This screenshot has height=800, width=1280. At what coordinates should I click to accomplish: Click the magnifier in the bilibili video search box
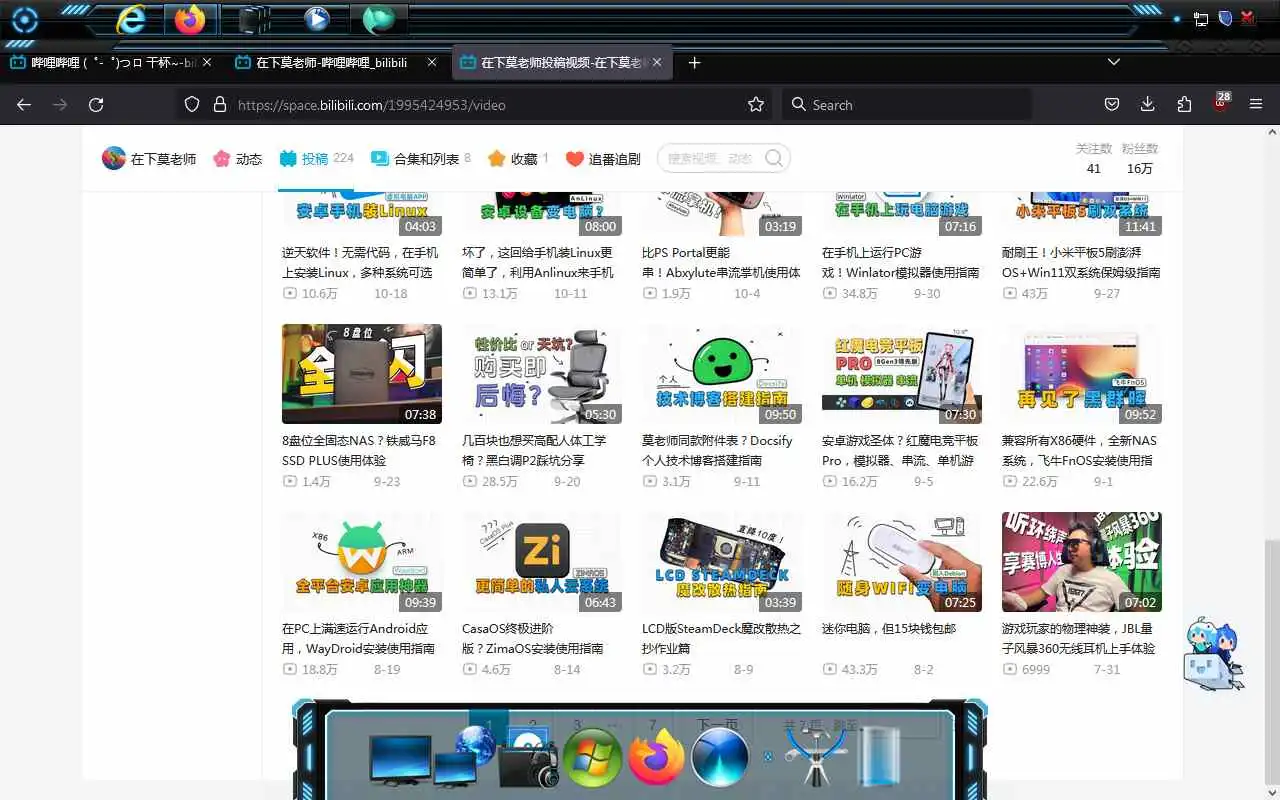coord(774,158)
